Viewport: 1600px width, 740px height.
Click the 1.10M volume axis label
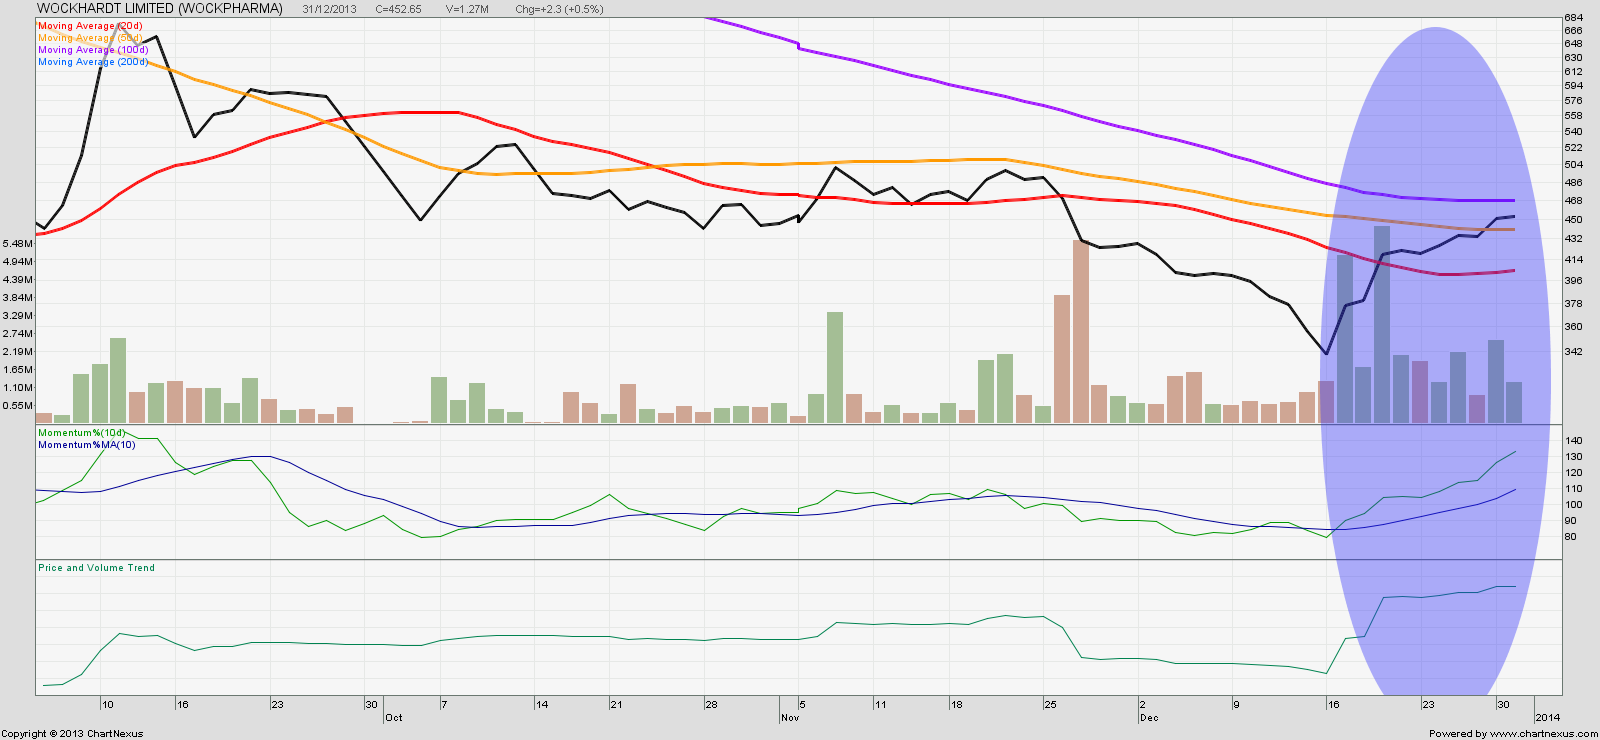pos(18,388)
